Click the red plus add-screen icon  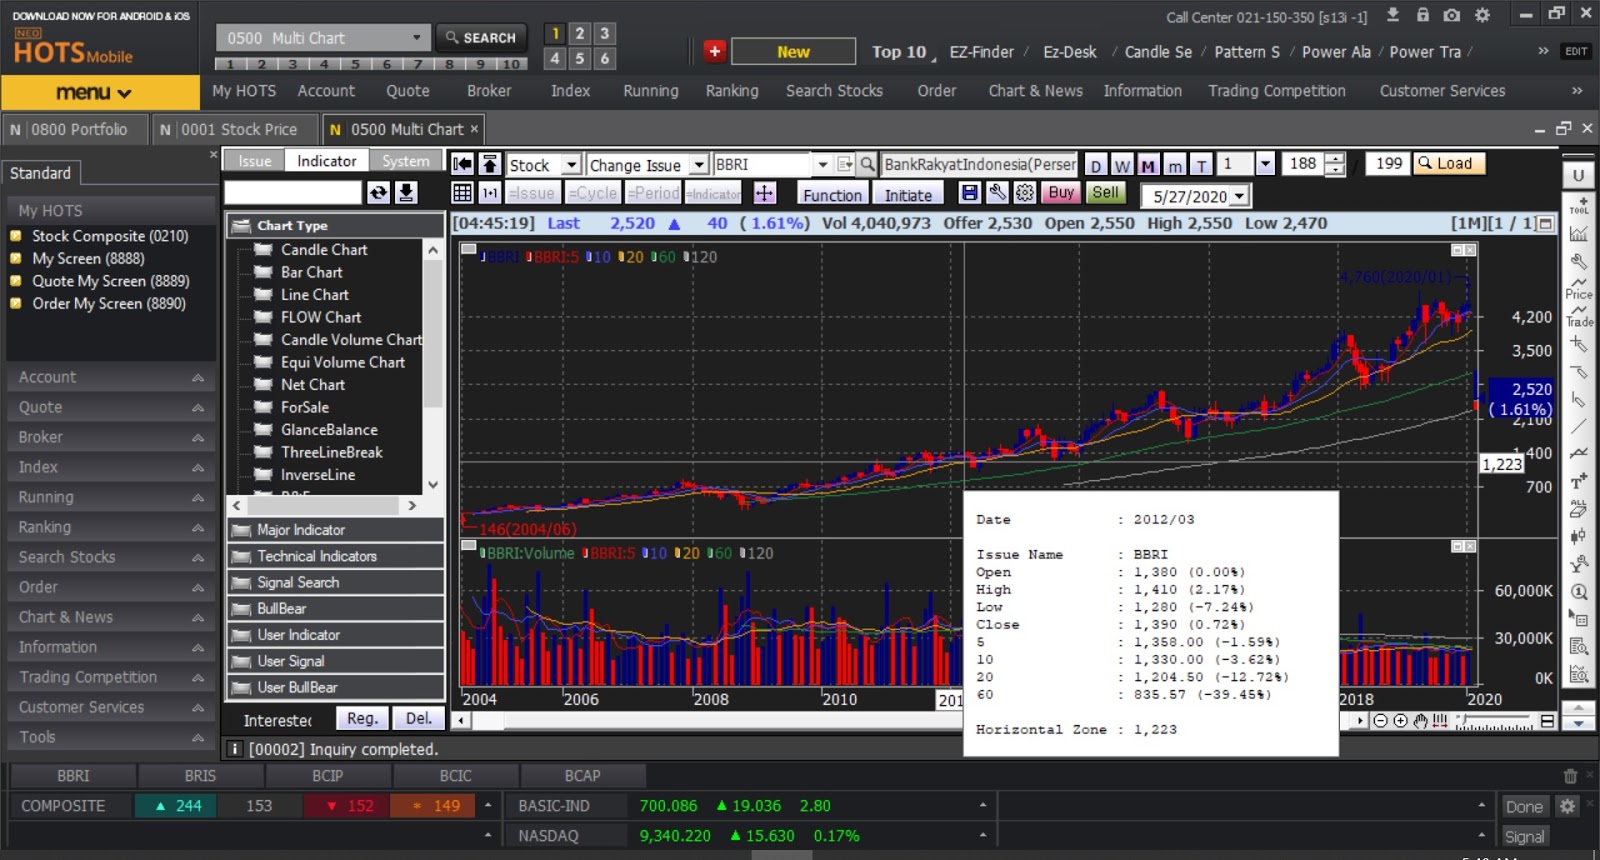[x=714, y=51]
